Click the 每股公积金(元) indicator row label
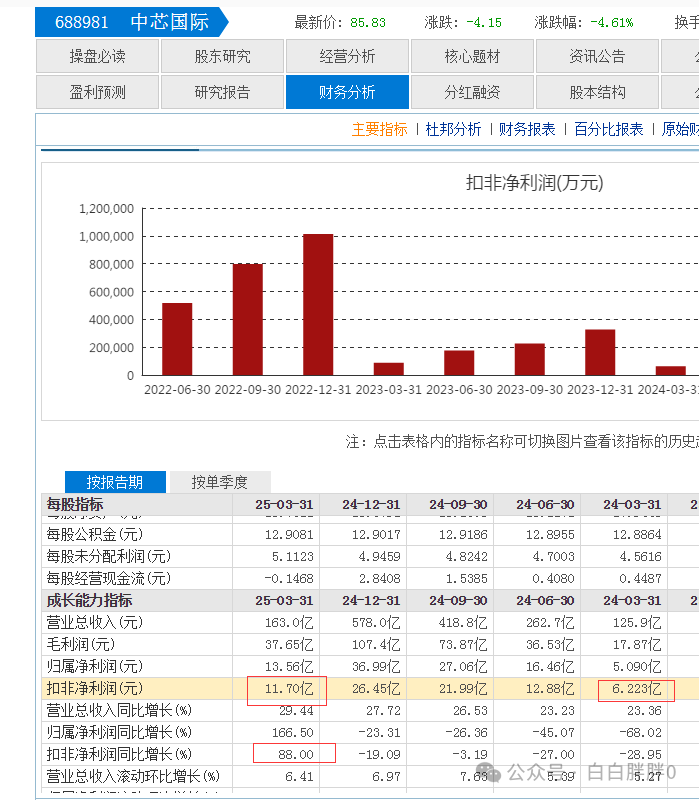Viewport: 699px width, 800px height. pos(95,535)
